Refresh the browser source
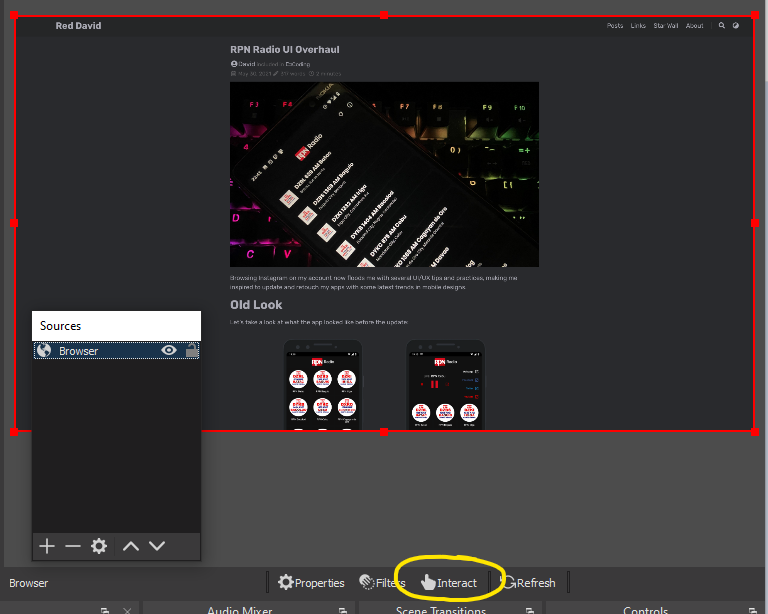This screenshot has height=614, width=768. 528,583
